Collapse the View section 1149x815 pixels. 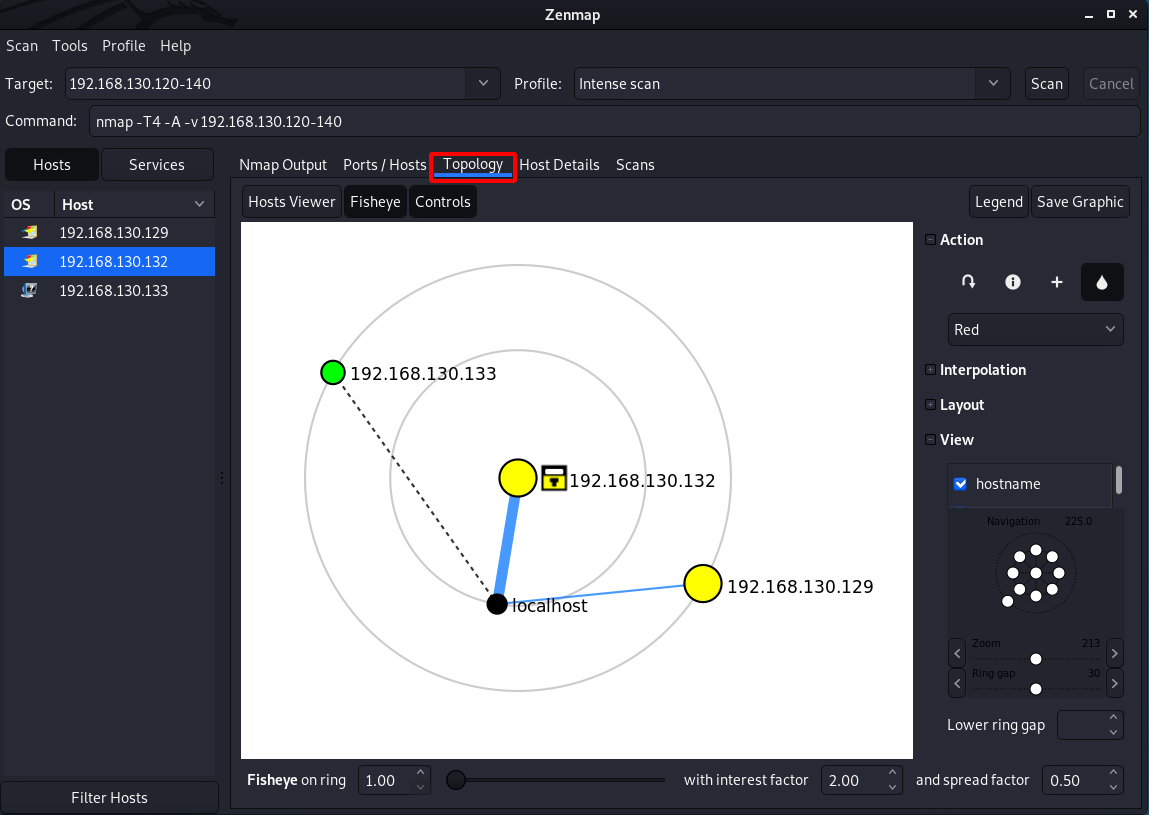tap(930, 440)
